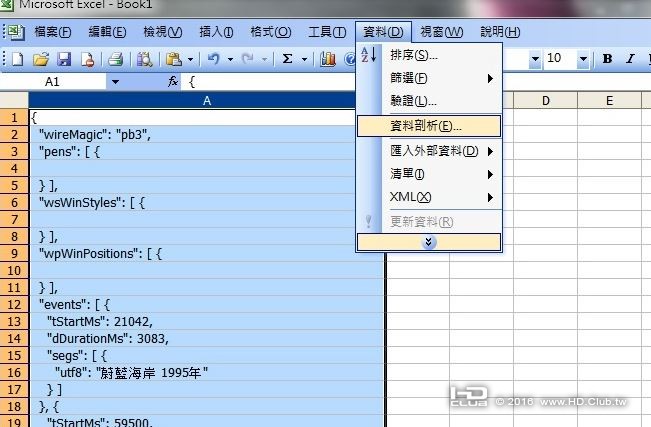Open the 檢視(V) menu
The width and height of the screenshot is (651, 427).
[162, 32]
